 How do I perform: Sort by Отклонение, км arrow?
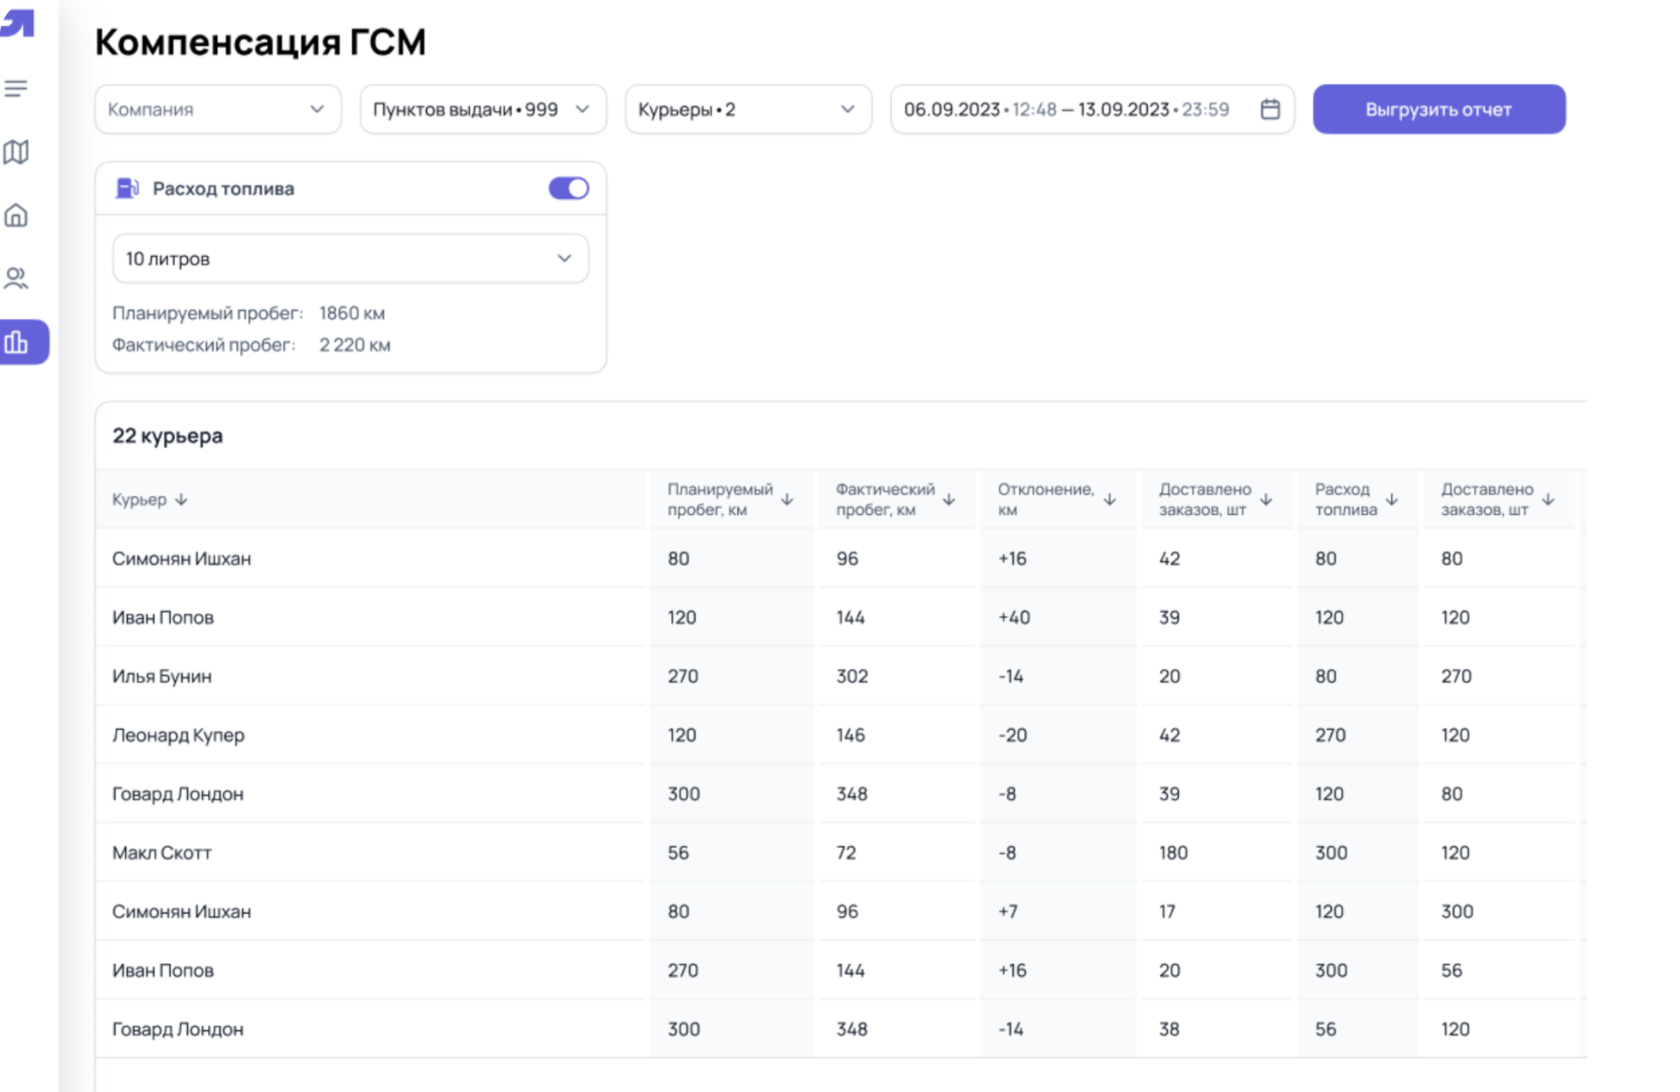1109,499
